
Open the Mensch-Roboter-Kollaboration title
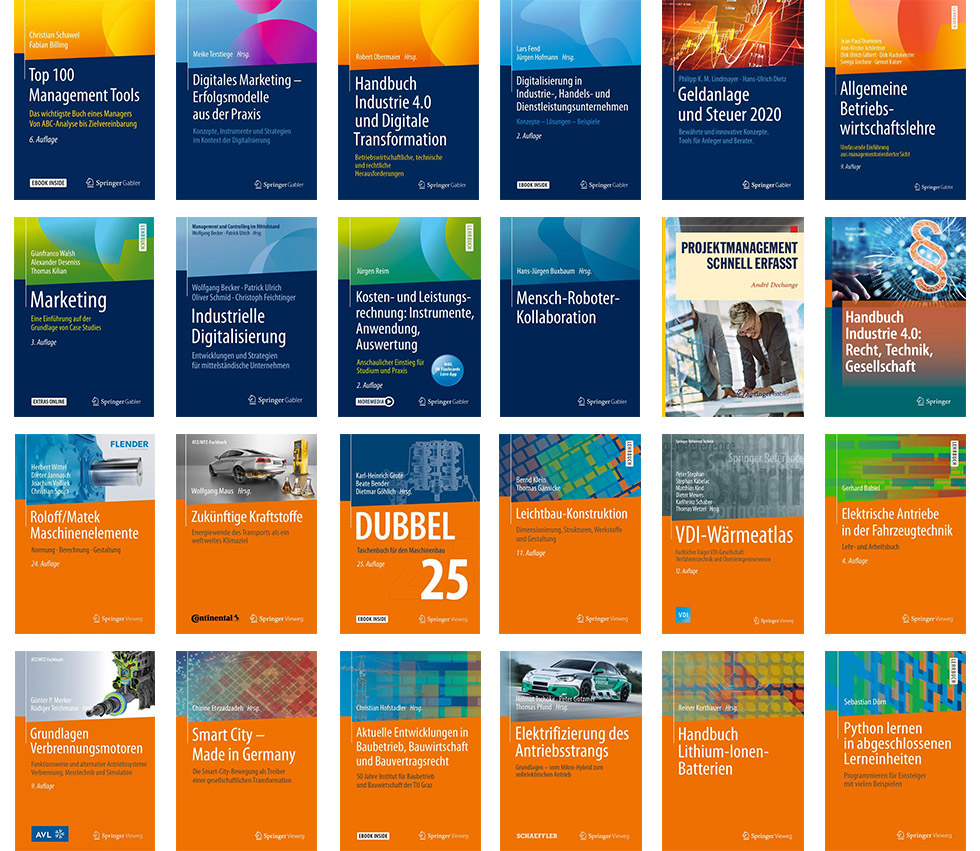tap(571, 316)
